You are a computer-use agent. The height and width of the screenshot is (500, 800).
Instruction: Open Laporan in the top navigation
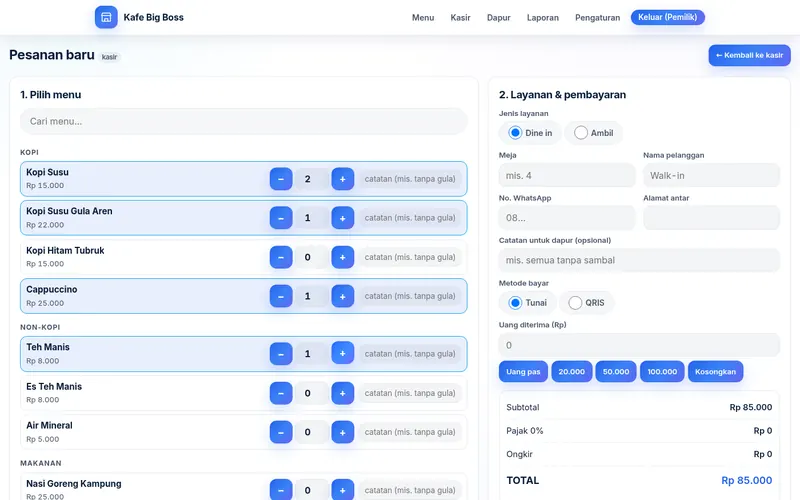543,17
